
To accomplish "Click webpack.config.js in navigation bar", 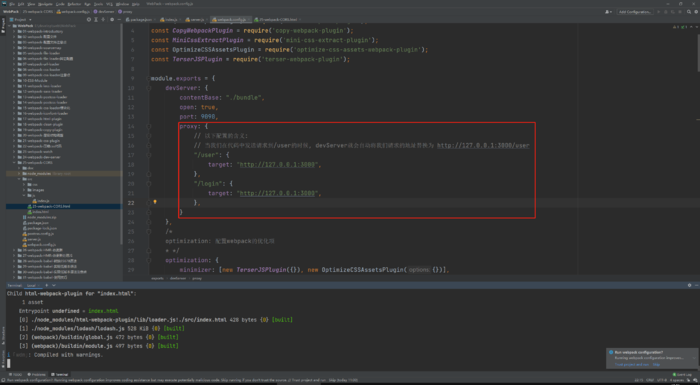I will coord(73,12).
